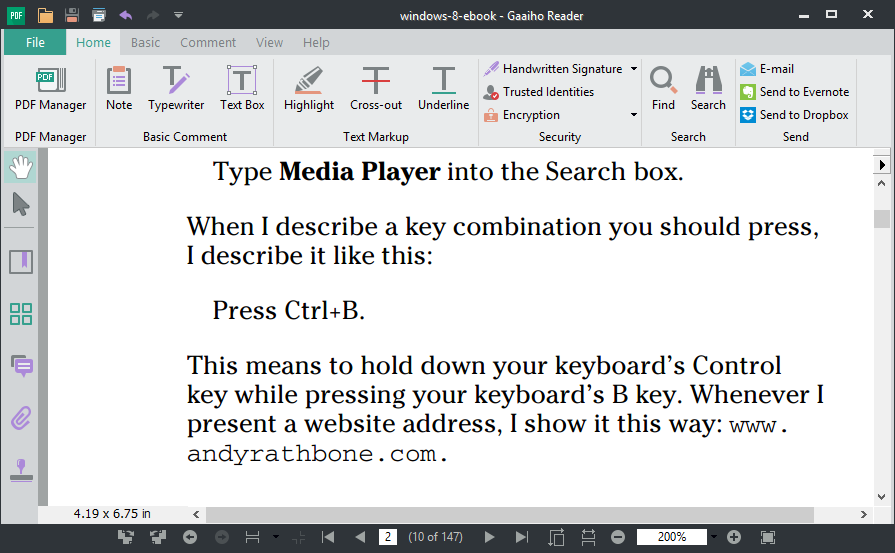Pick the Cross-out text tool
Screen dimensions: 895x553
pyautogui.click(x=376, y=88)
